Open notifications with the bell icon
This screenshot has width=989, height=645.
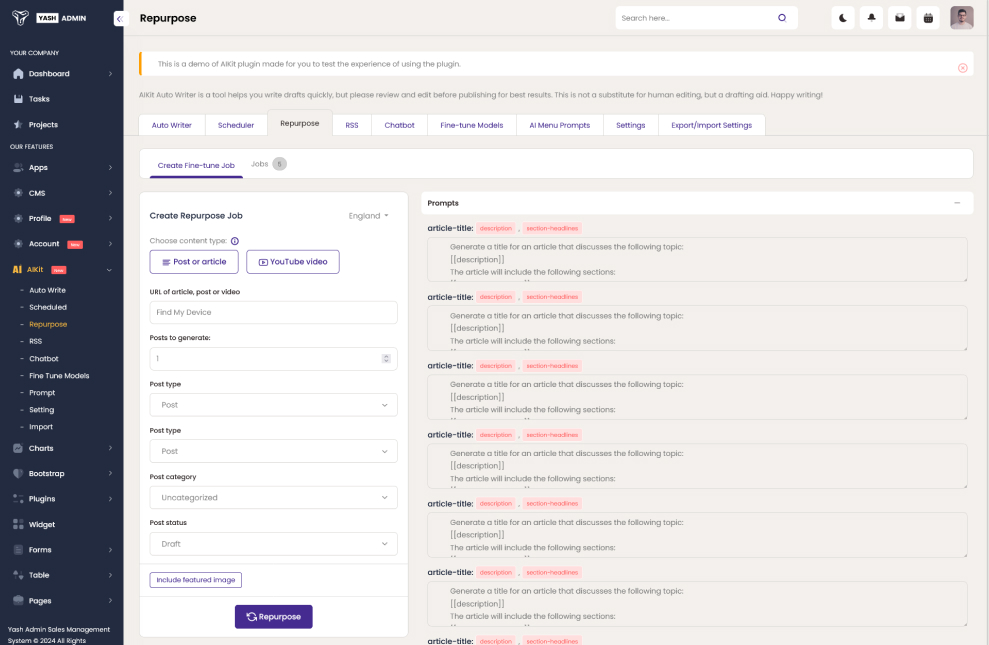(x=871, y=18)
